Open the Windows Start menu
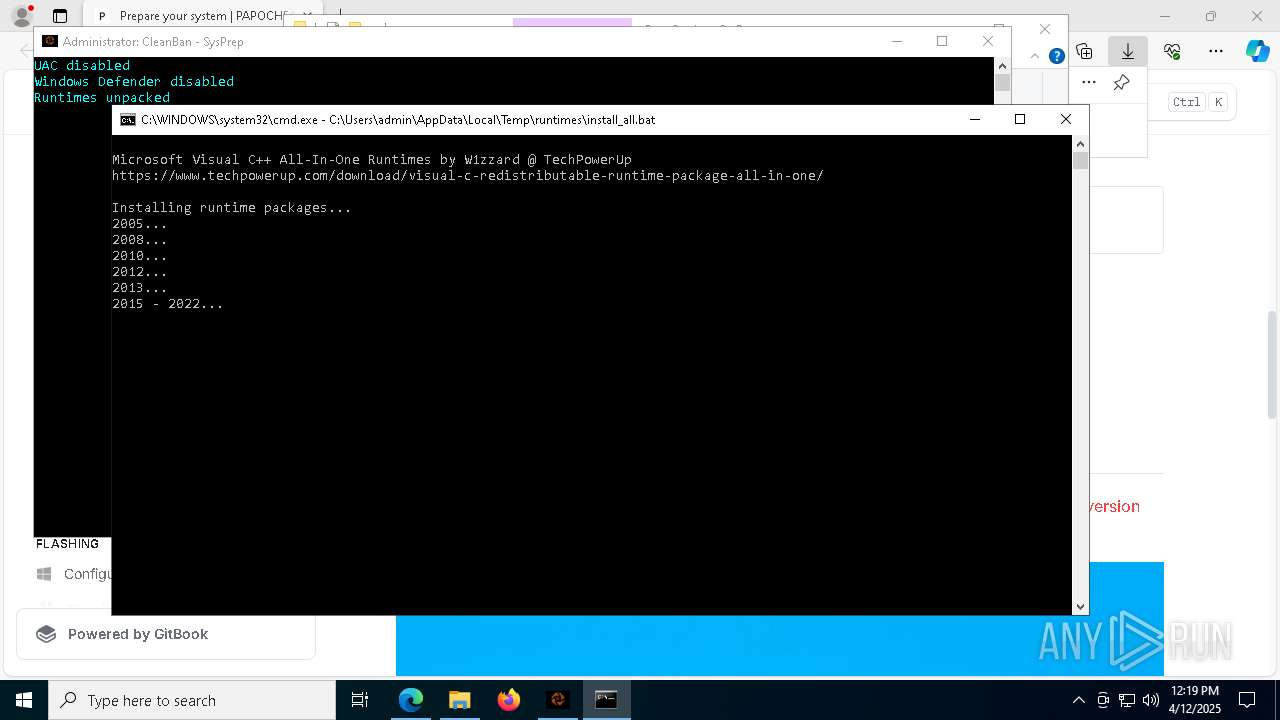 point(24,700)
